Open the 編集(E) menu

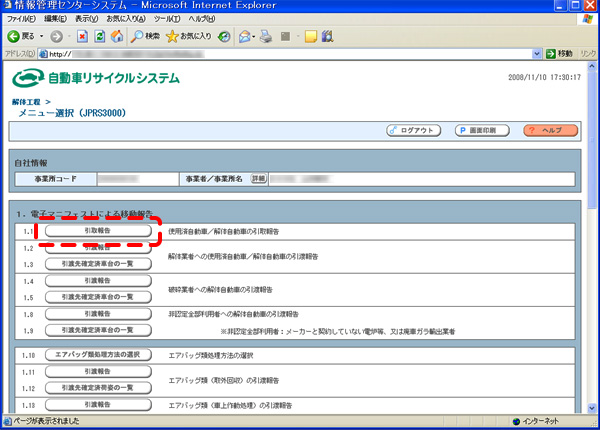(55, 19)
